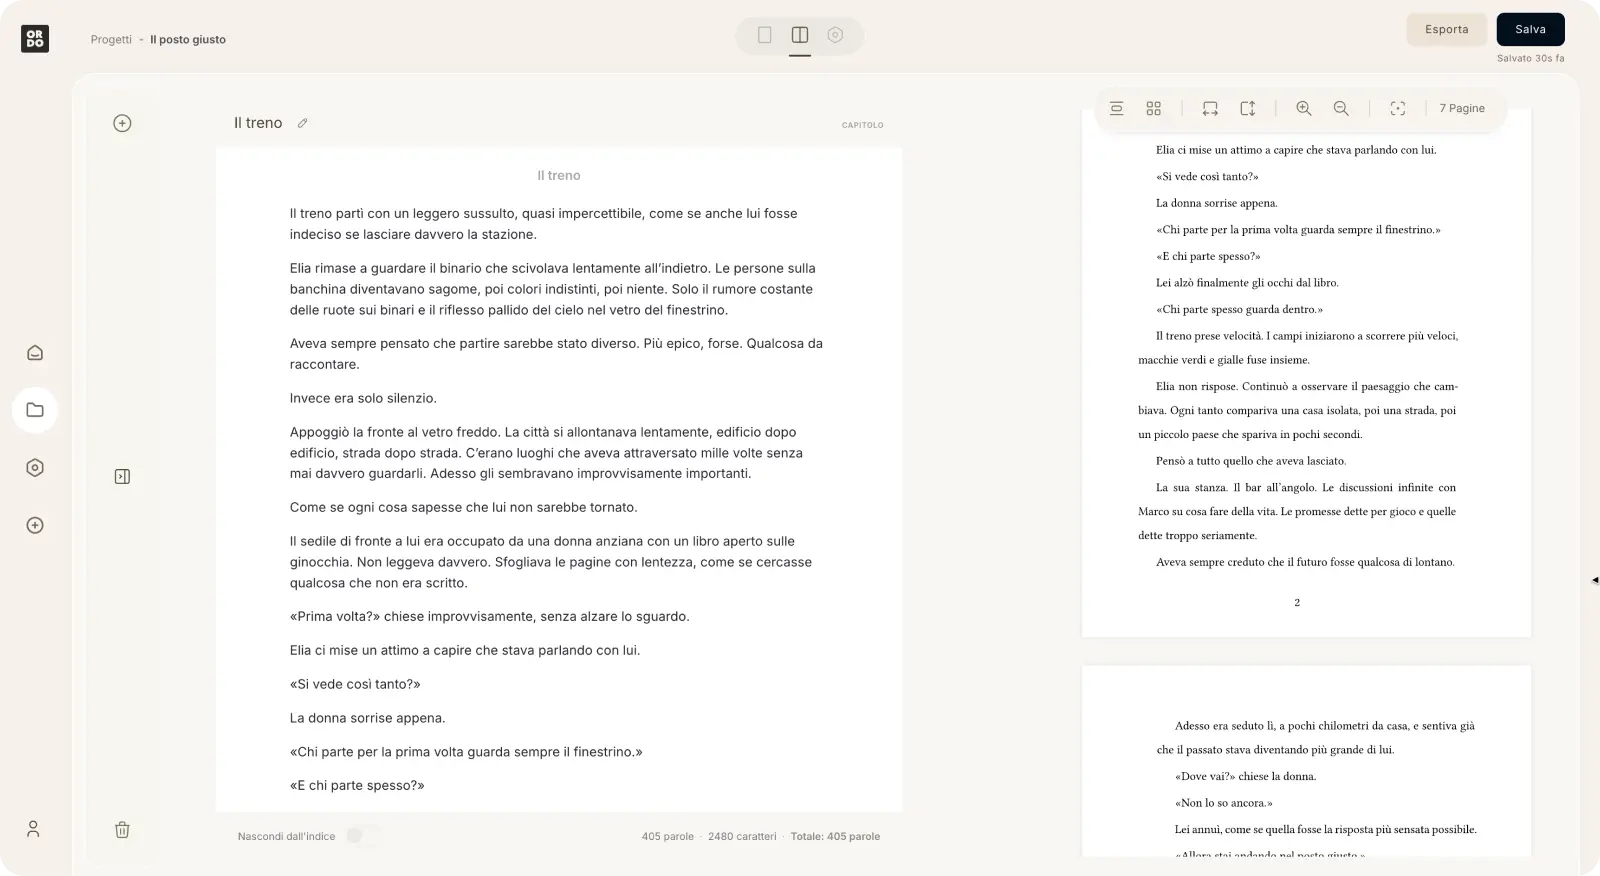Open the hexagon settings view in top bar

pyautogui.click(x=835, y=35)
